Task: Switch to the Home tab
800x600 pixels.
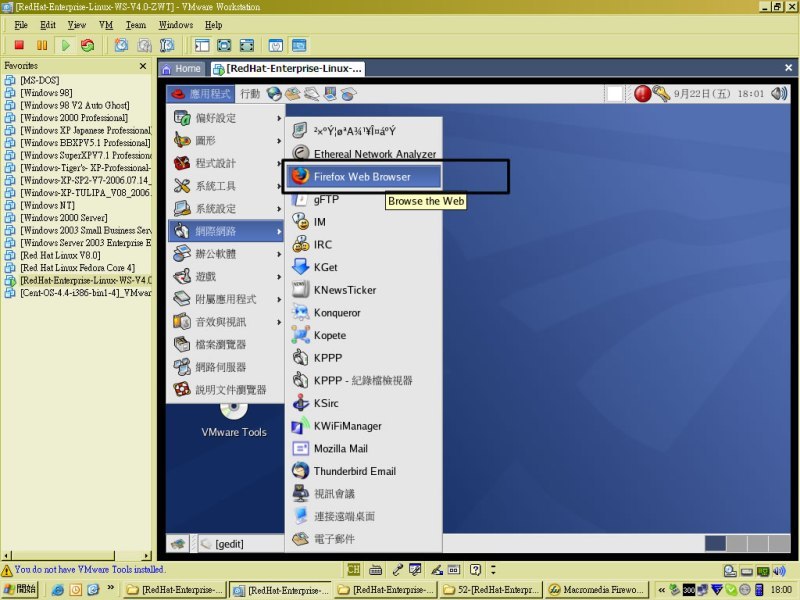Action: [x=182, y=69]
